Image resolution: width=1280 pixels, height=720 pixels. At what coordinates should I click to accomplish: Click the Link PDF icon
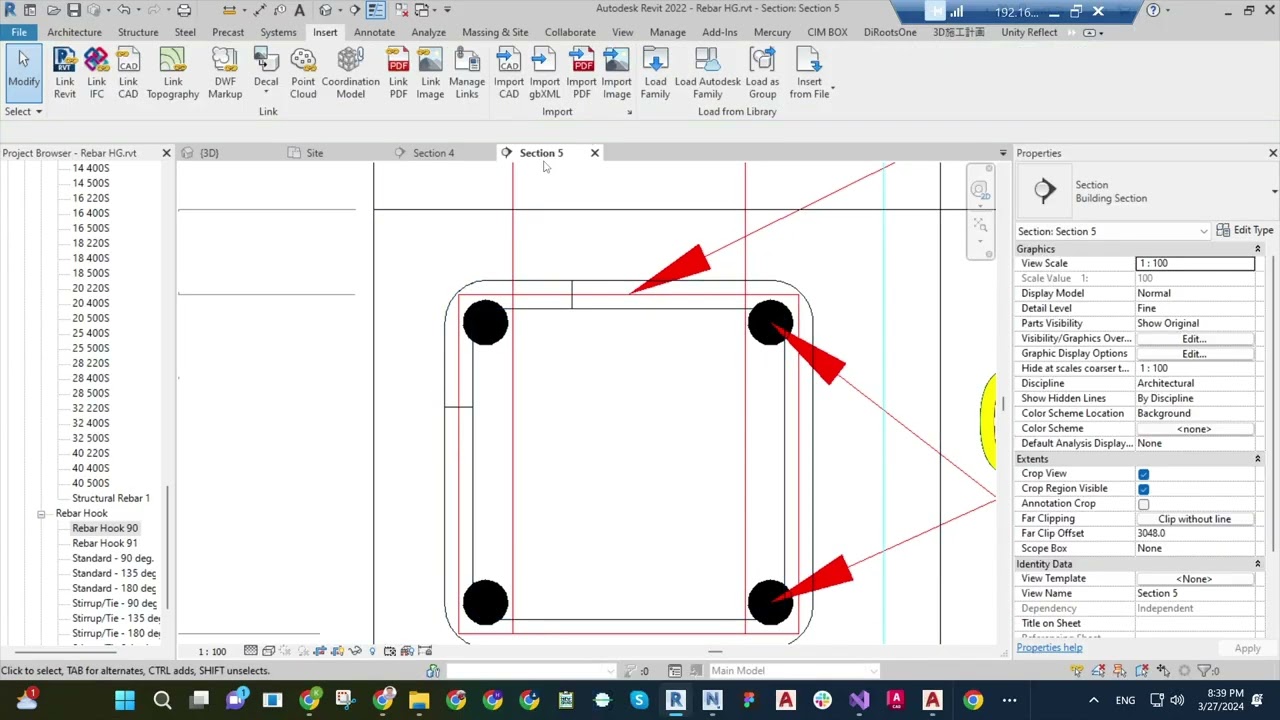coord(398,73)
